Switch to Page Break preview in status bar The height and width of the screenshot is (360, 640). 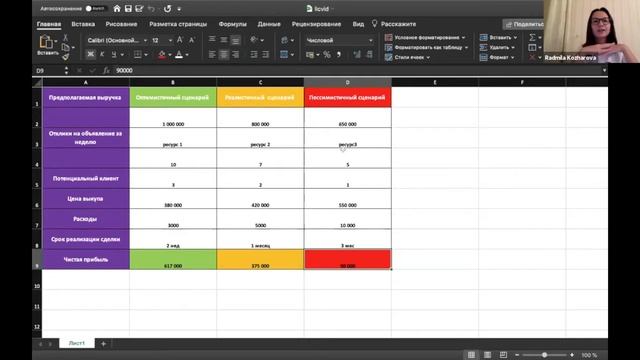[503, 355]
